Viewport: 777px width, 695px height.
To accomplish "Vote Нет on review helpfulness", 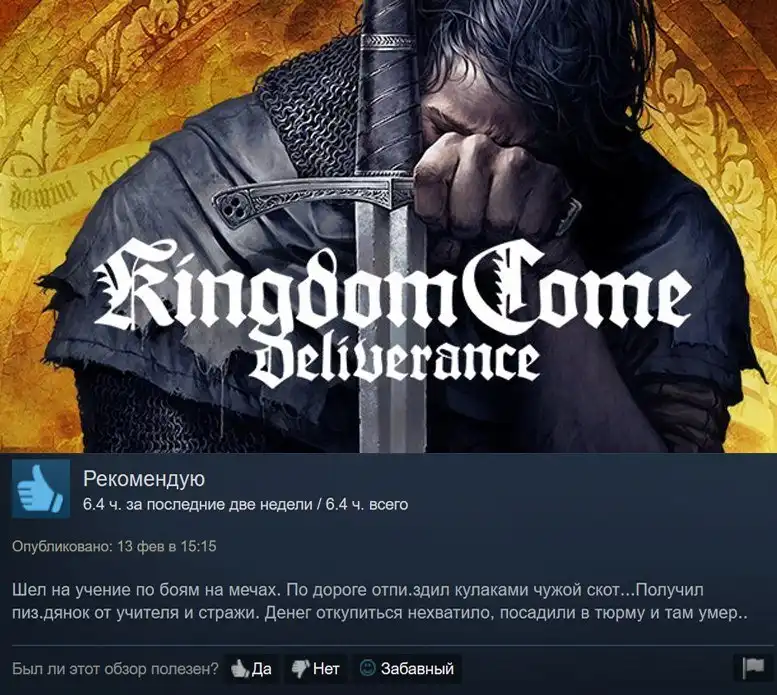I will pyautogui.click(x=316, y=669).
